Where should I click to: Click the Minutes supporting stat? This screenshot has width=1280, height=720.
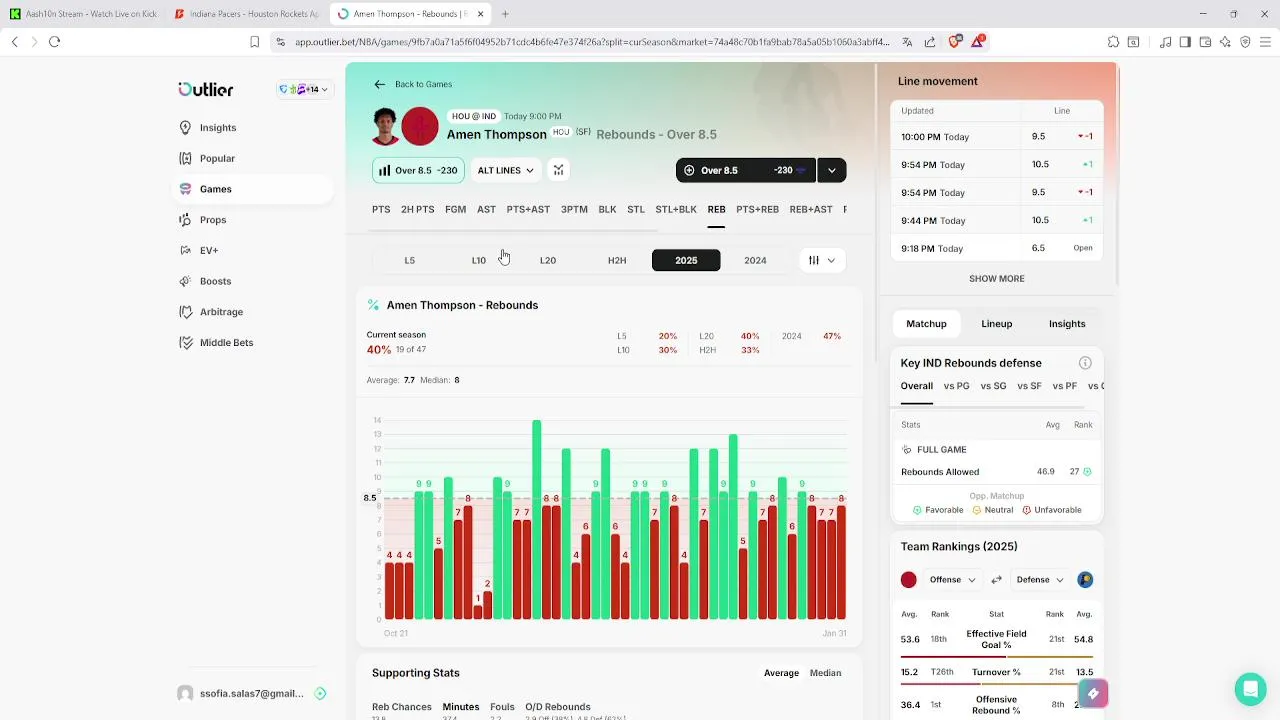(461, 707)
